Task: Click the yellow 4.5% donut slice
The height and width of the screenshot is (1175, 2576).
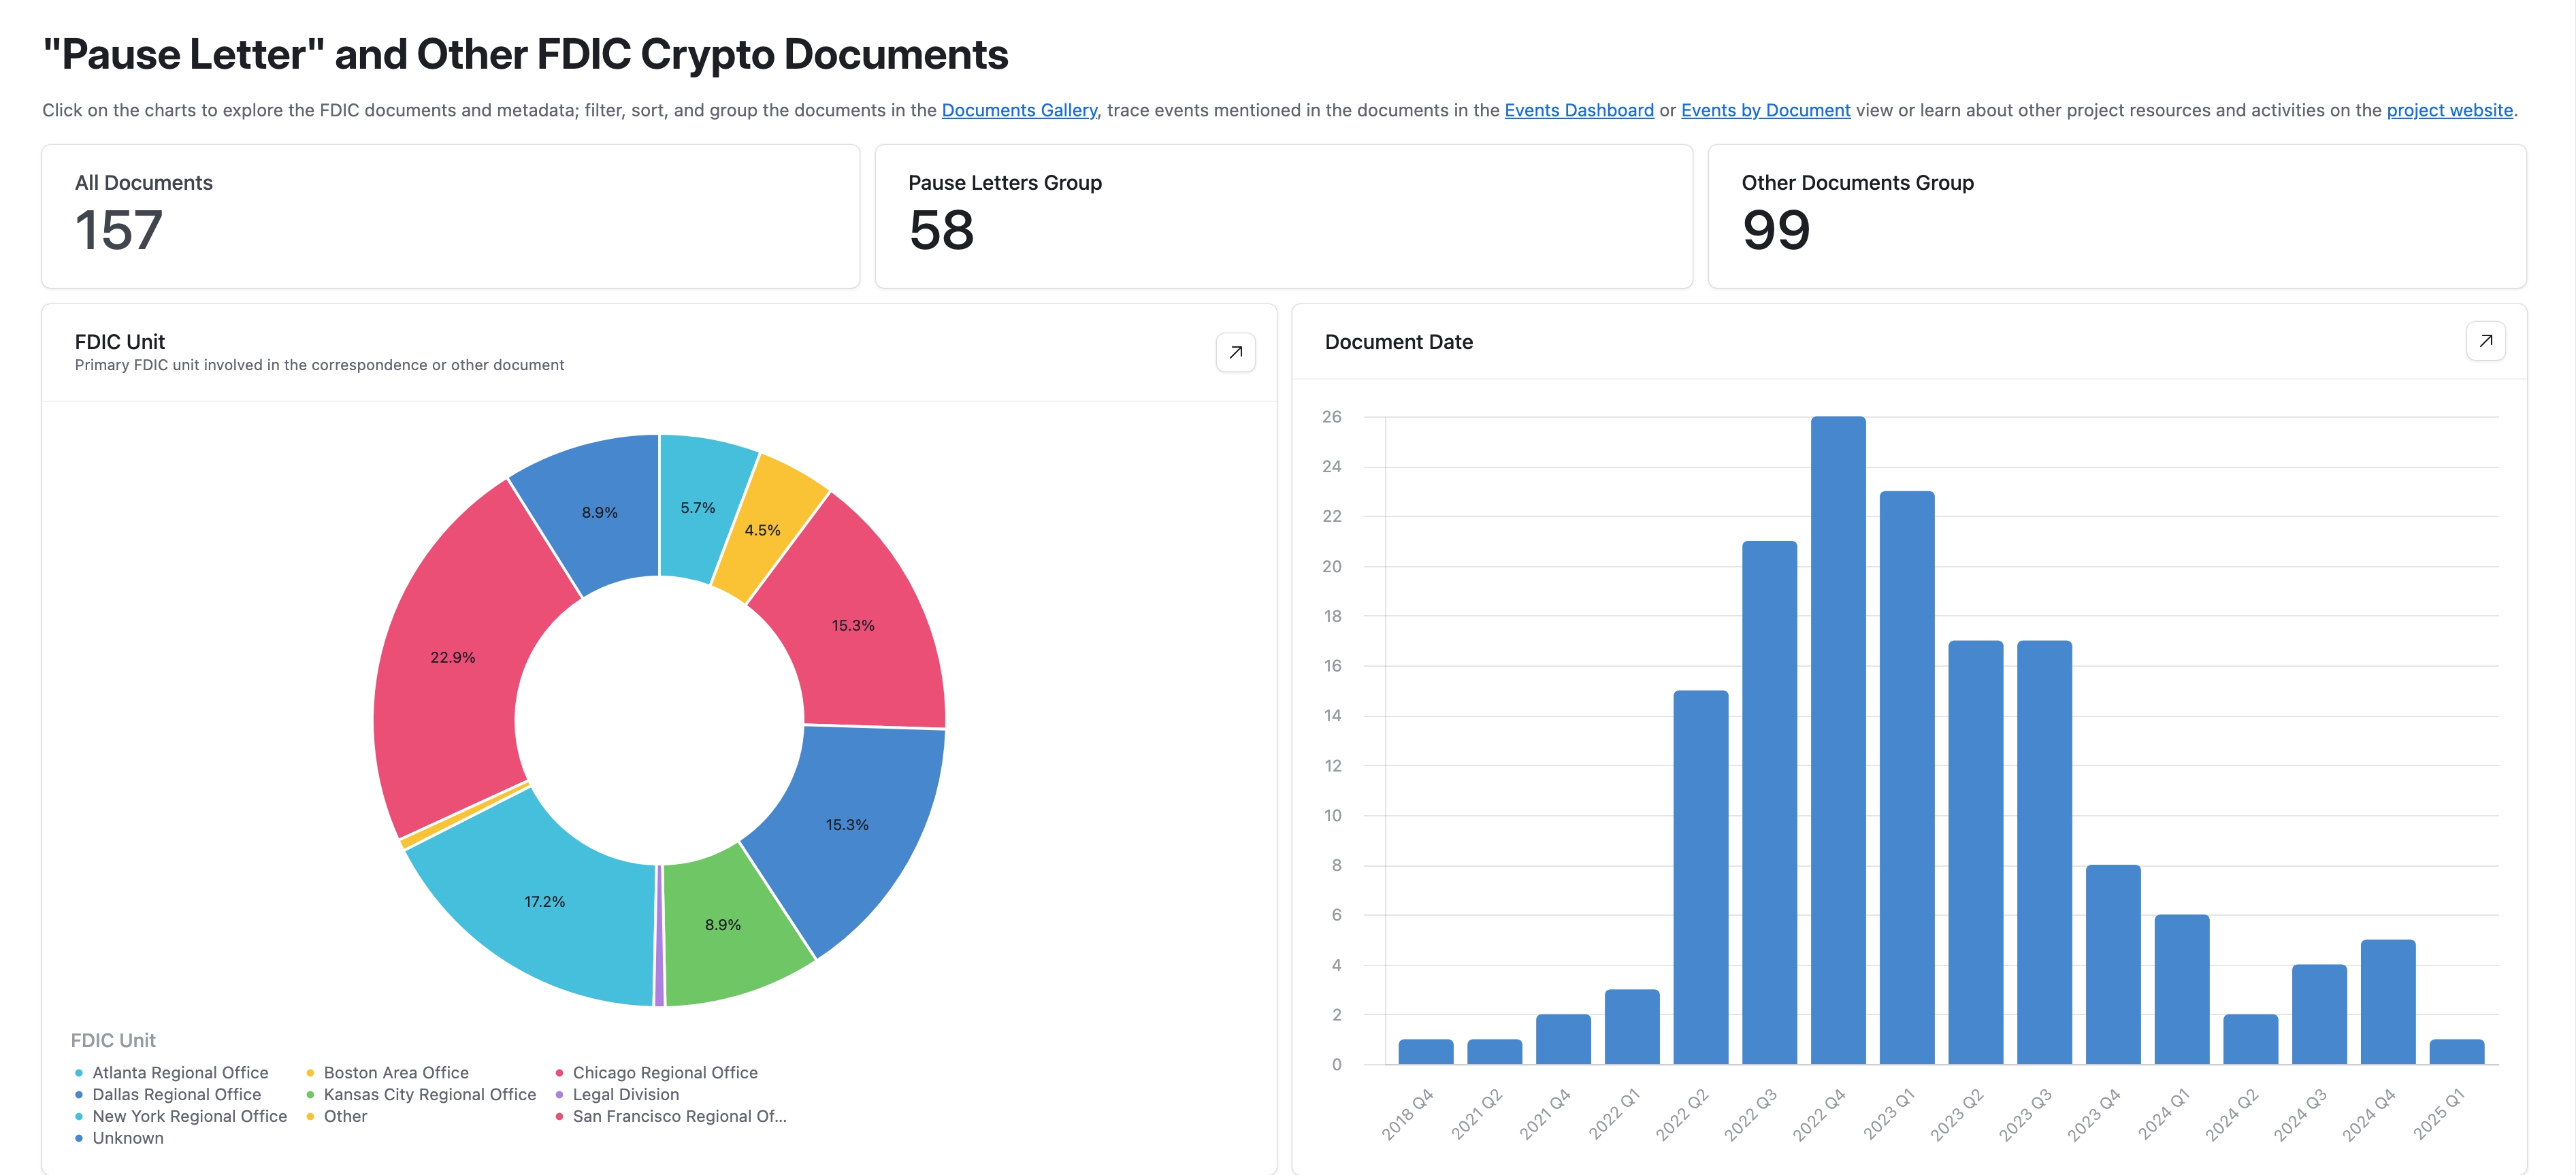Action: pyautogui.click(x=762, y=530)
